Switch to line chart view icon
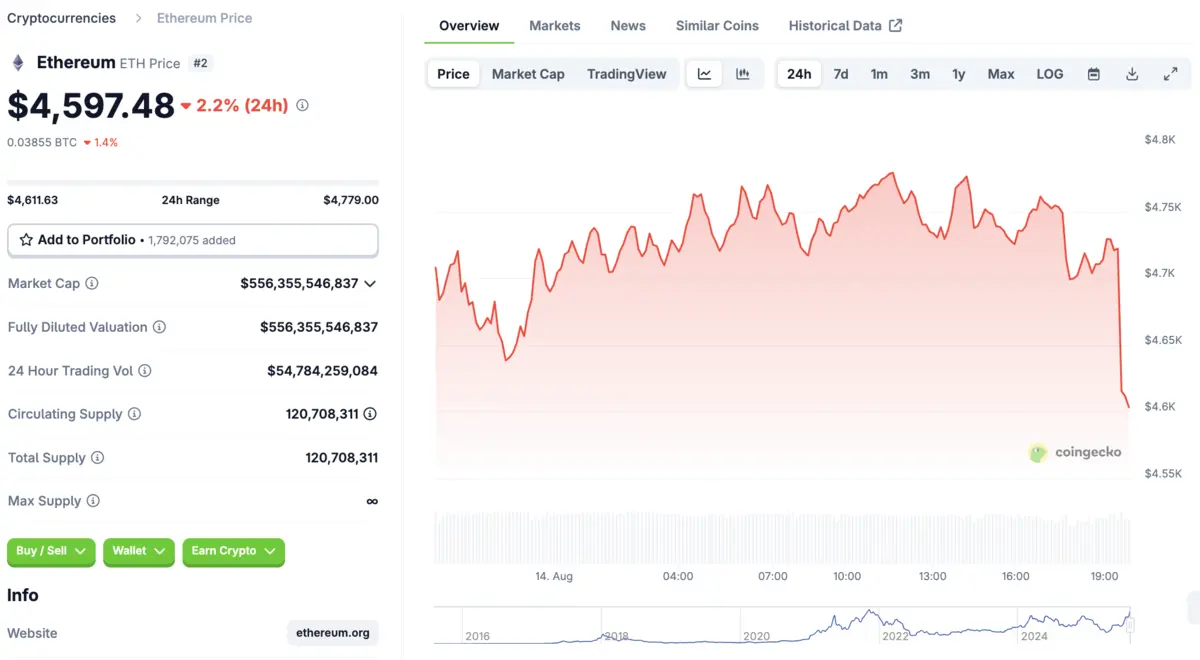The image size is (1200, 660). pyautogui.click(x=704, y=74)
